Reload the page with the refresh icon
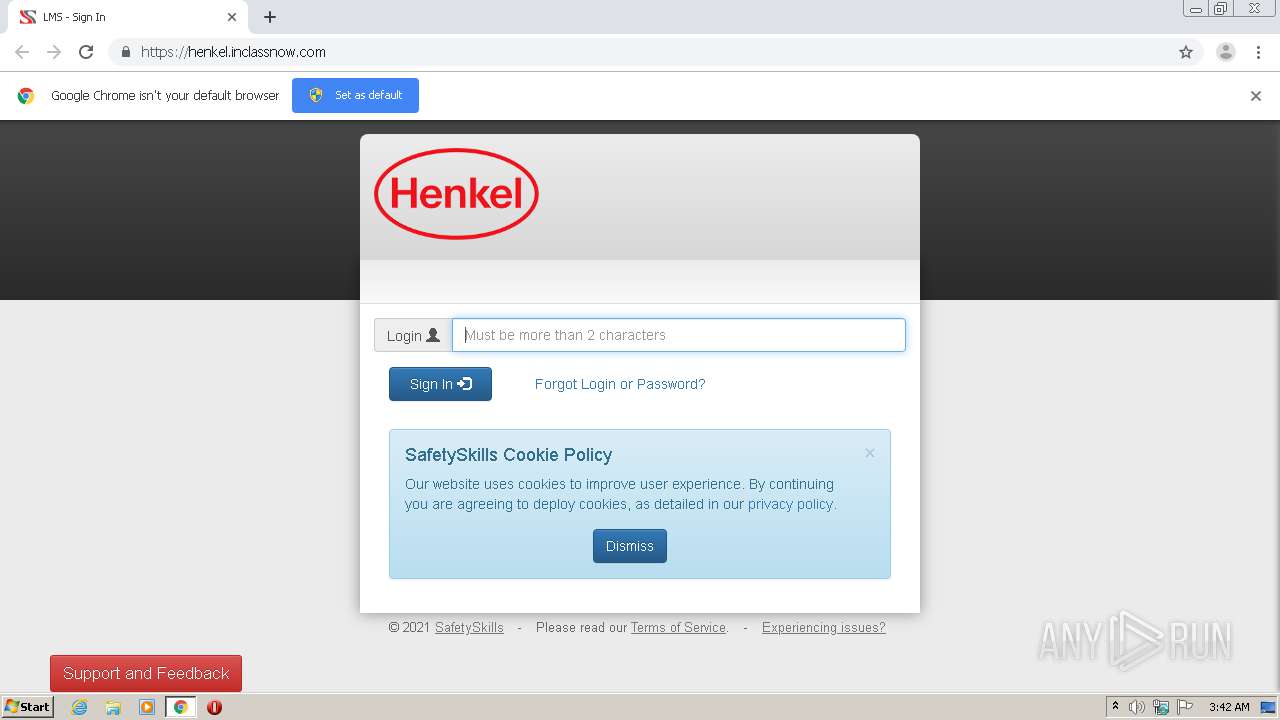Screen dimensions: 1280x720 (86, 52)
